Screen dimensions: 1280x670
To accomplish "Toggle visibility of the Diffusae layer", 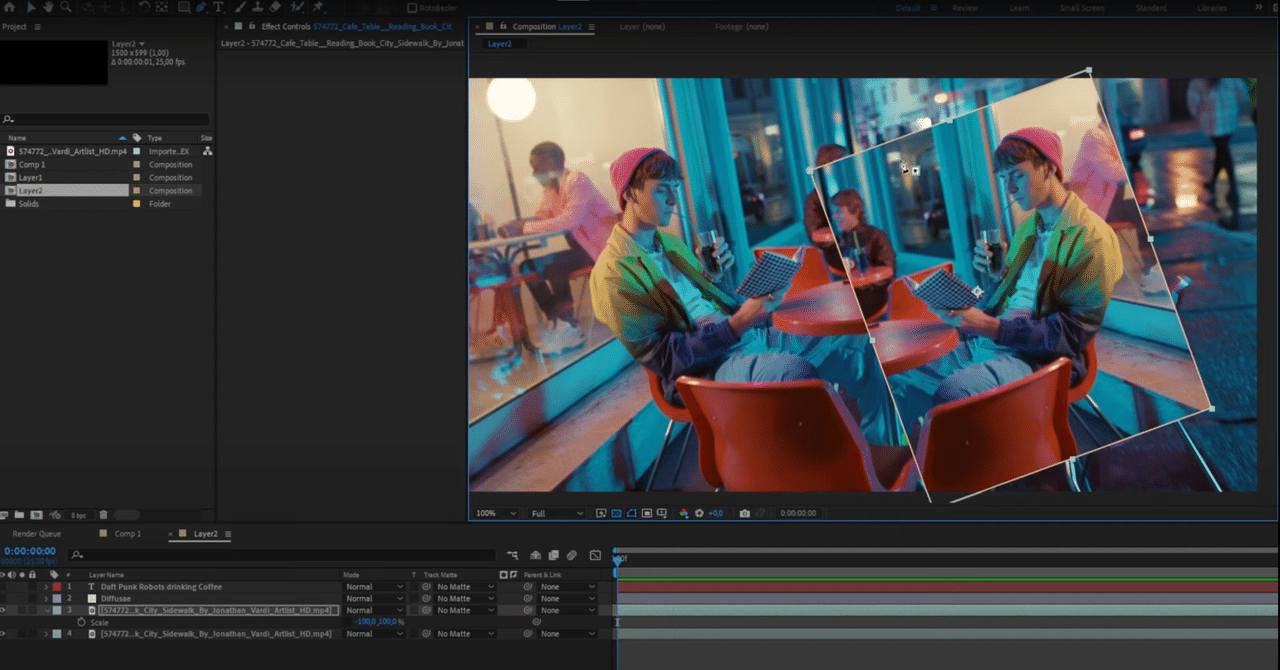I will (x=4, y=598).
